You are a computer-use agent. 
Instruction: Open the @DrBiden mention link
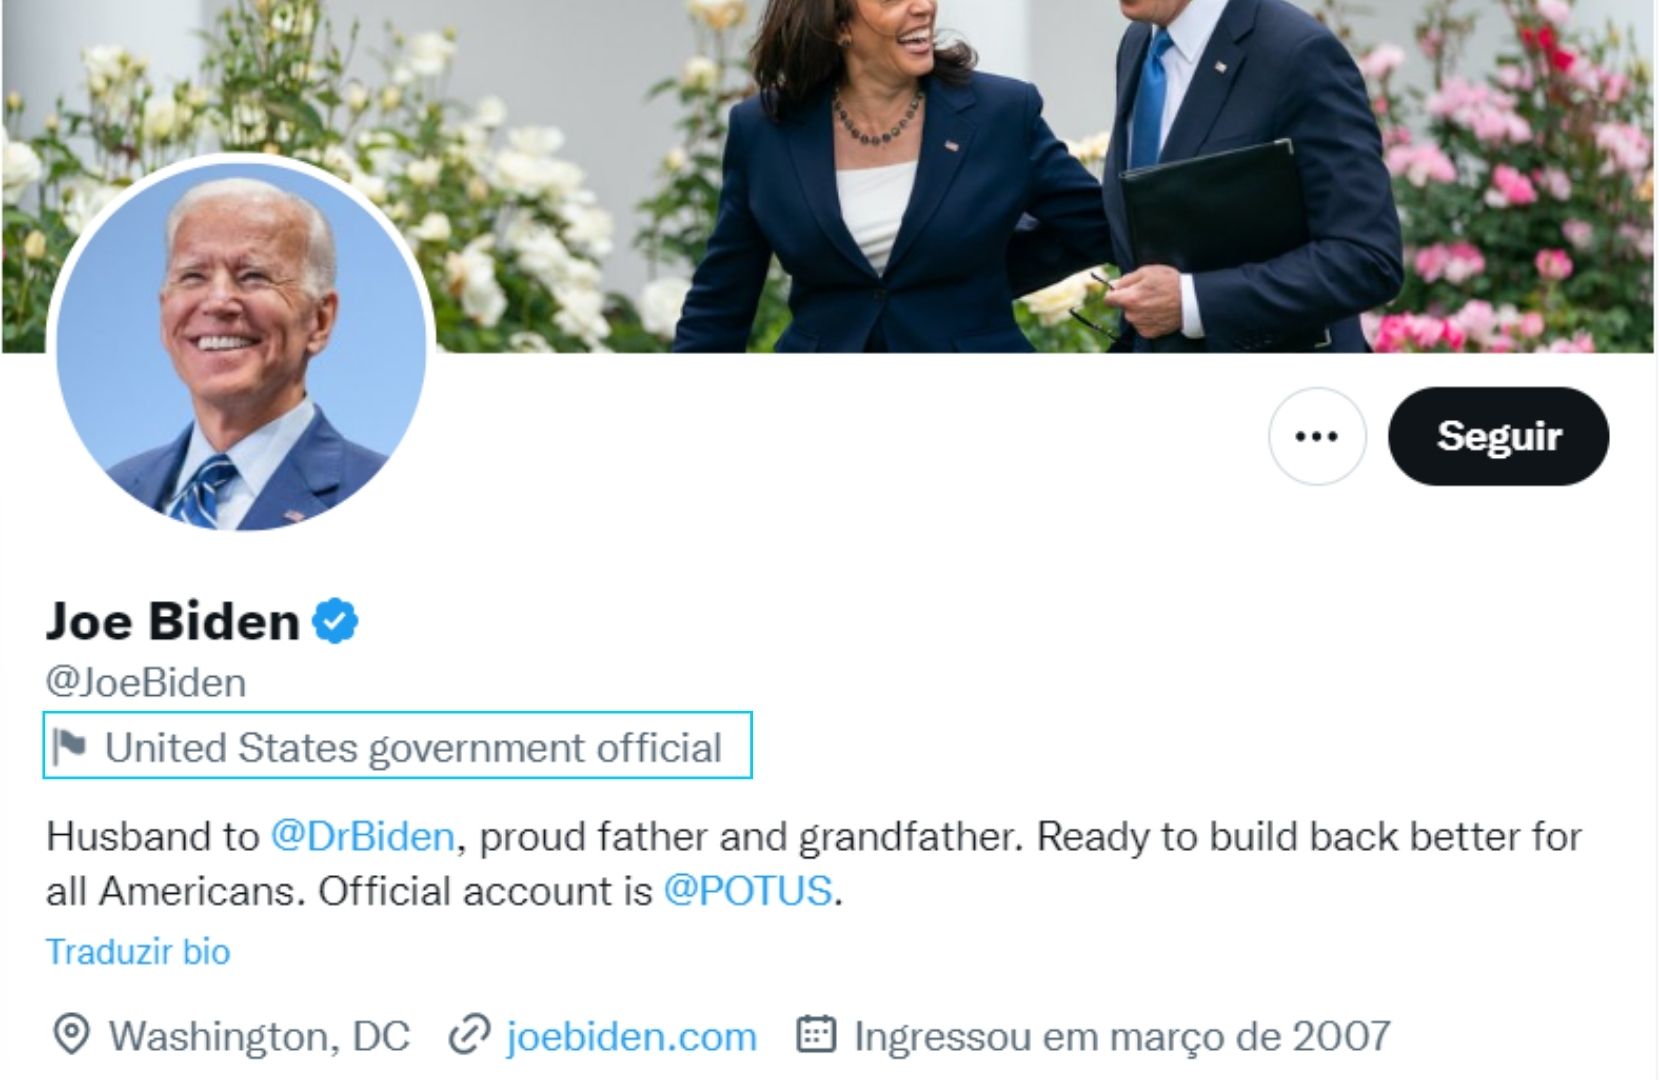[362, 836]
